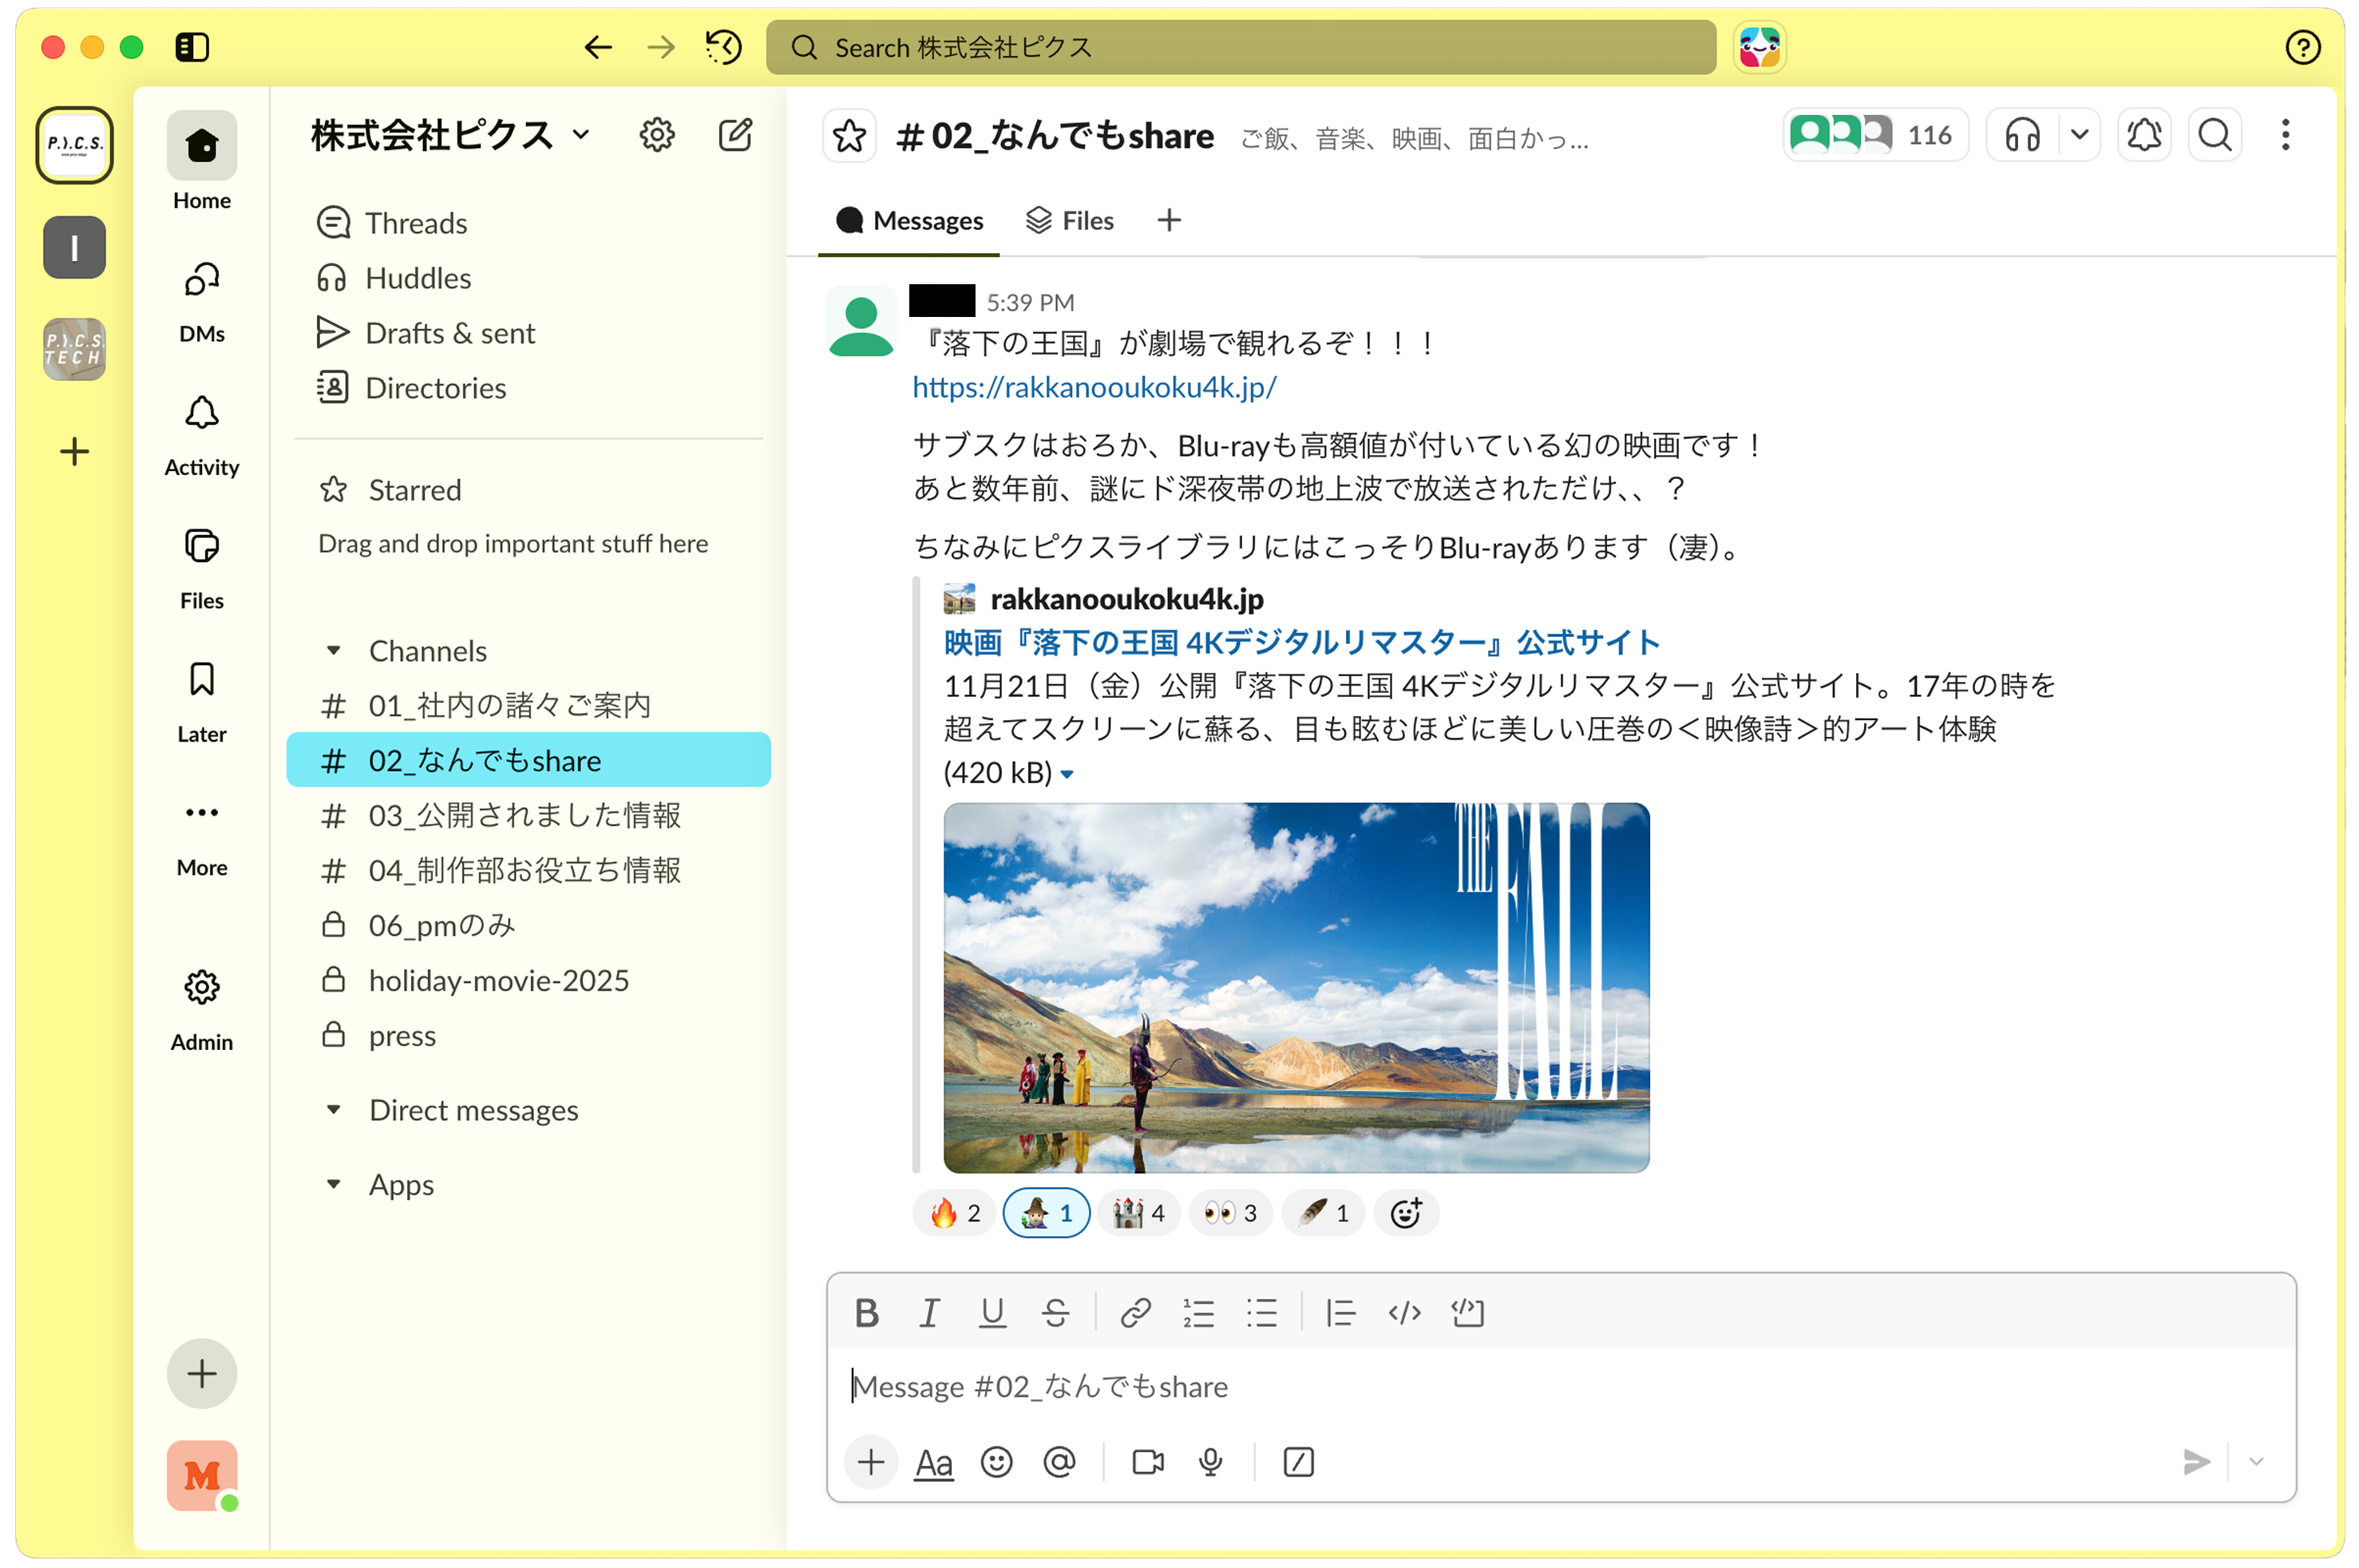Start a huddle with headphones icon

[2022, 135]
